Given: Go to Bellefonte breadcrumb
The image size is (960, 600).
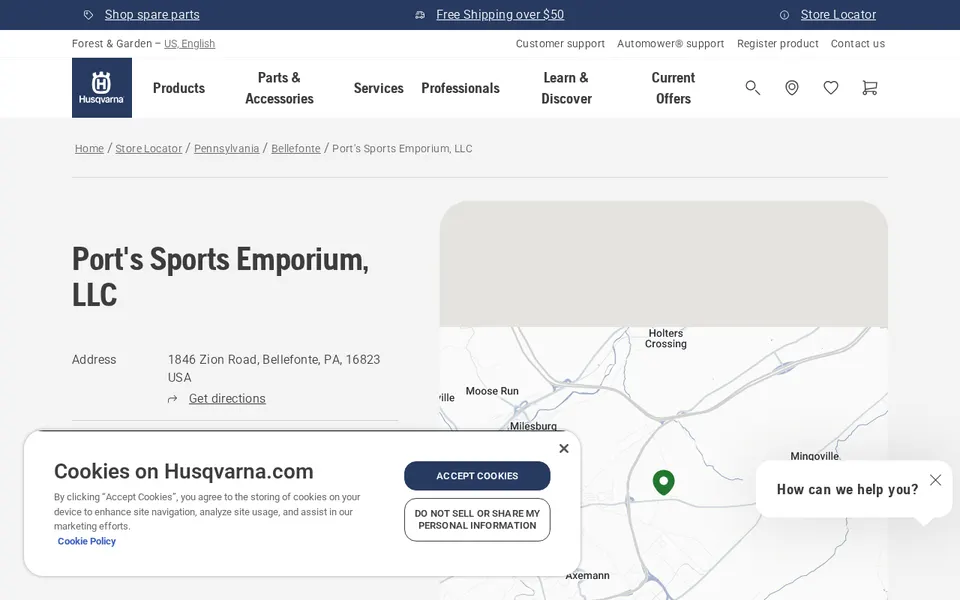Looking at the screenshot, I should pyautogui.click(x=296, y=148).
